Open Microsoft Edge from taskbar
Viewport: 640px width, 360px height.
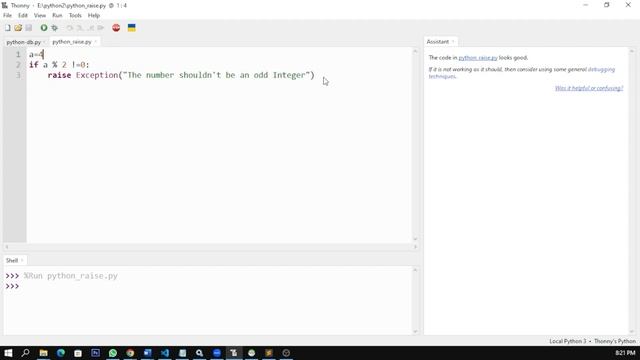pyautogui.click(x=61, y=353)
